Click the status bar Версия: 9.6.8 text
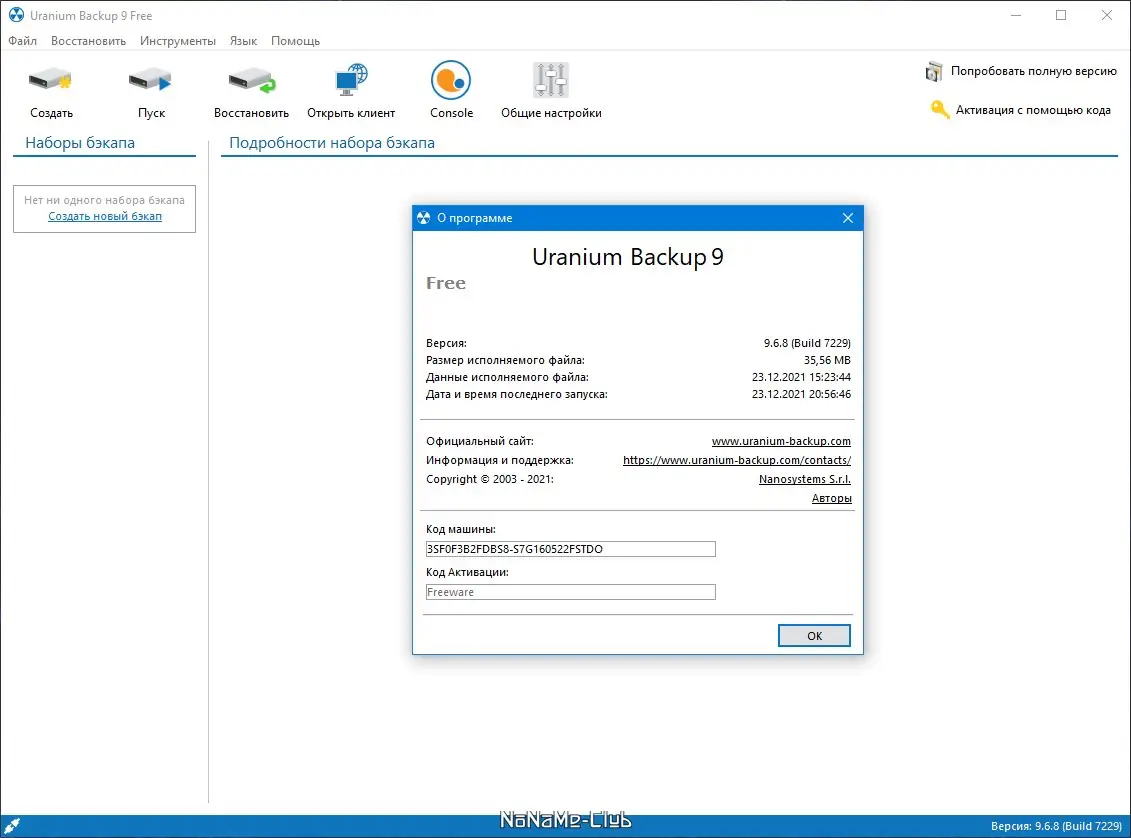The height and width of the screenshot is (838, 1131). click(1056, 826)
